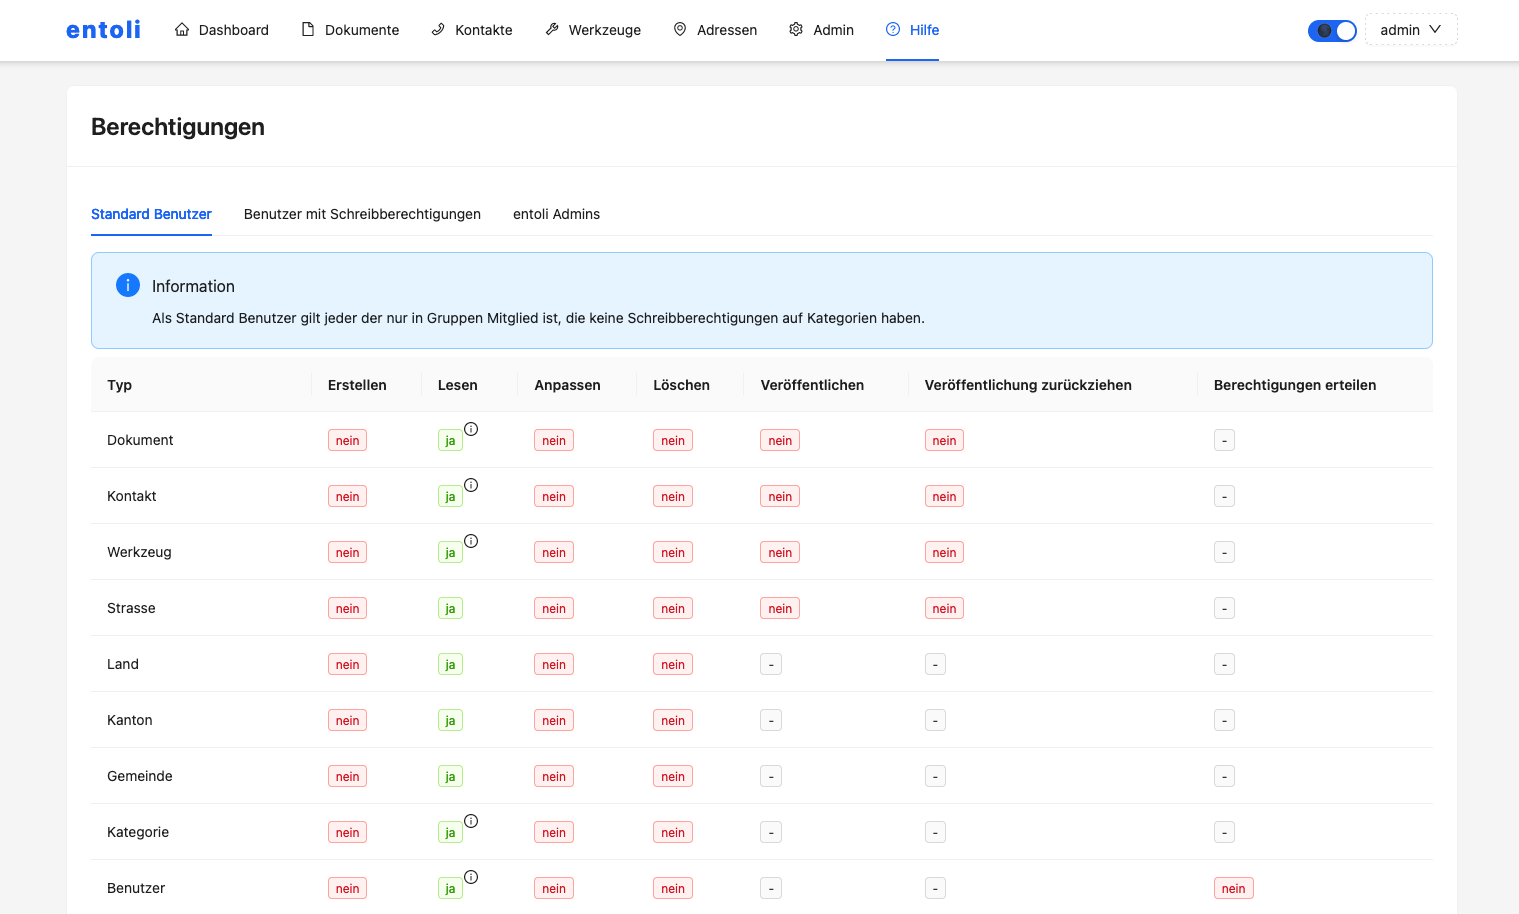Viewport: 1519px width, 914px height.
Task: Select the Kontakte pen icon
Action: coord(436,30)
